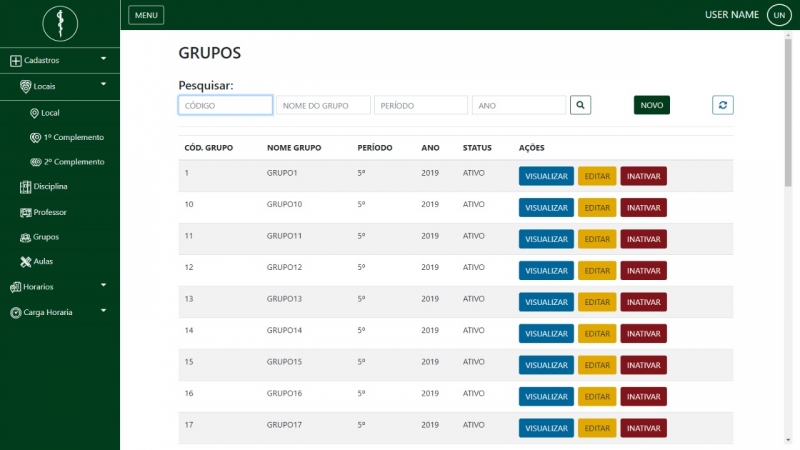Collapse the Cadastros section
800x450 pixels.
[59, 60]
